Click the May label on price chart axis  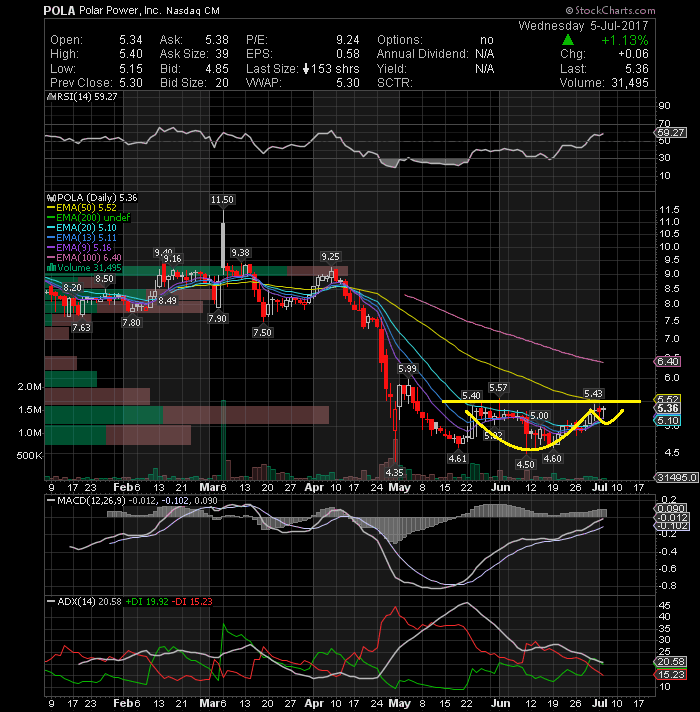tap(400, 488)
